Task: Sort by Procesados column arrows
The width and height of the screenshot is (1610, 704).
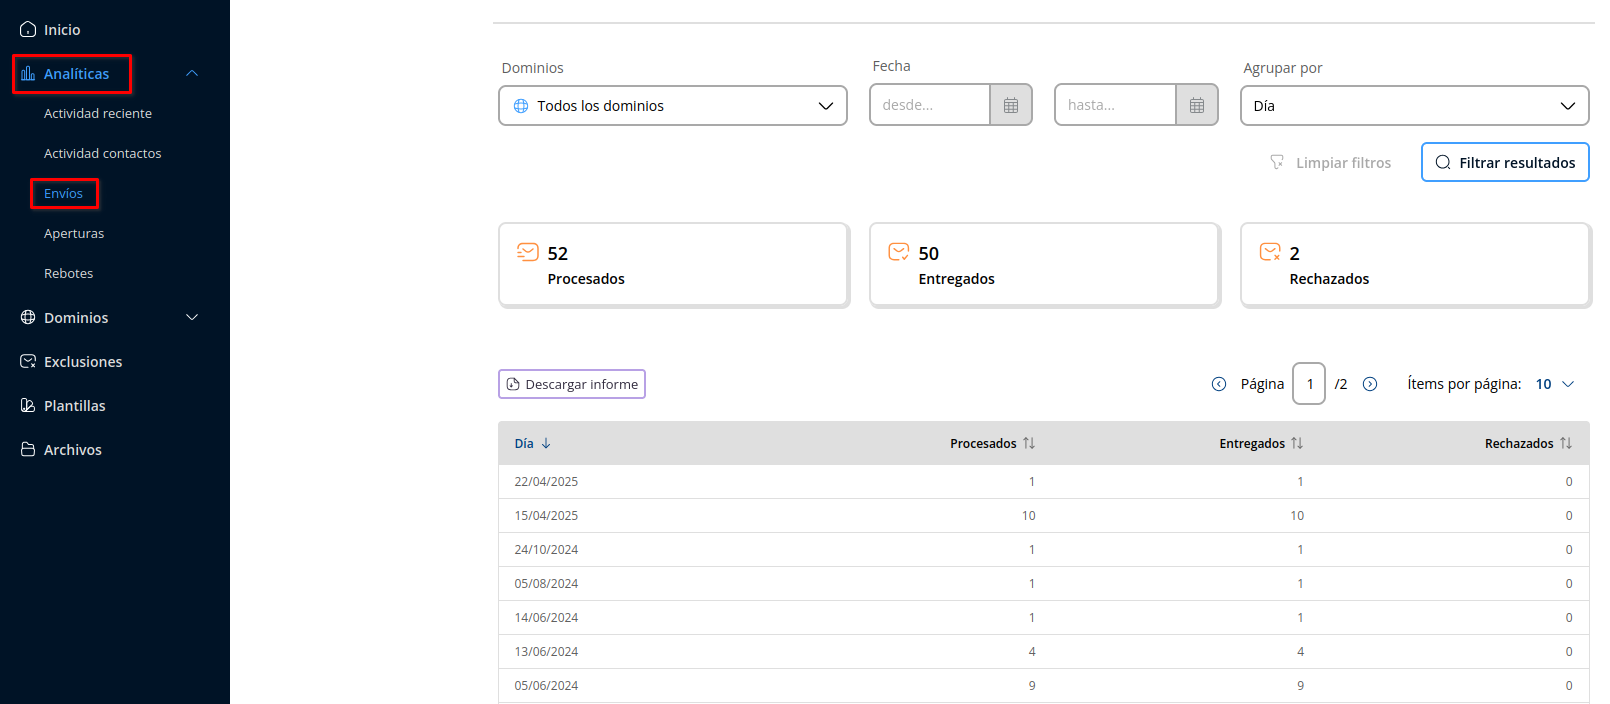Action: [1029, 443]
